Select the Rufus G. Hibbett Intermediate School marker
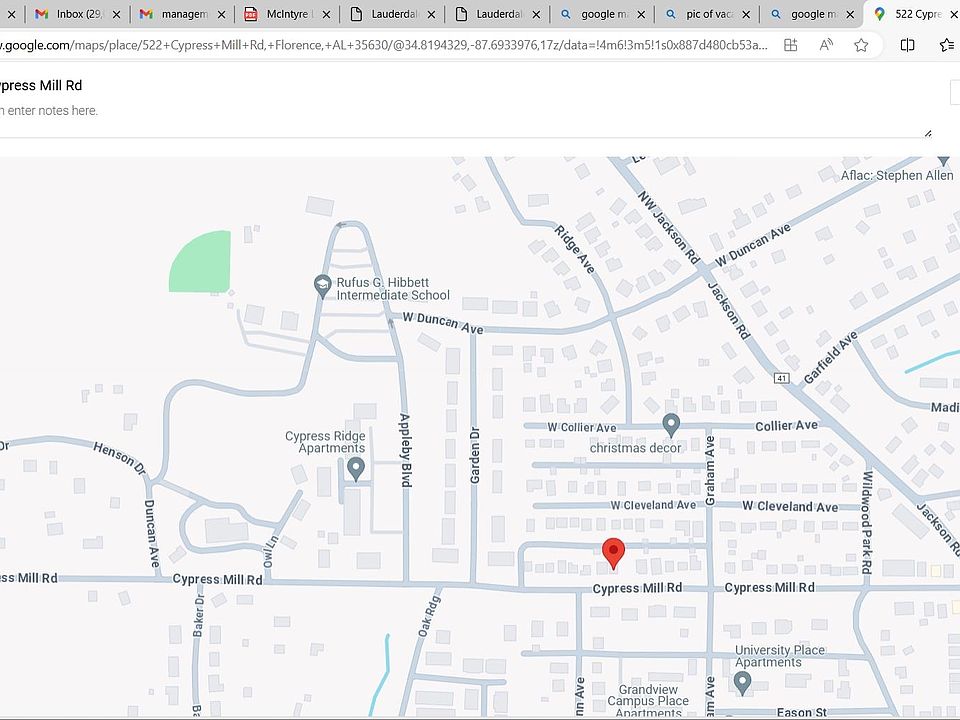This screenshot has height=720, width=960. (x=322, y=286)
